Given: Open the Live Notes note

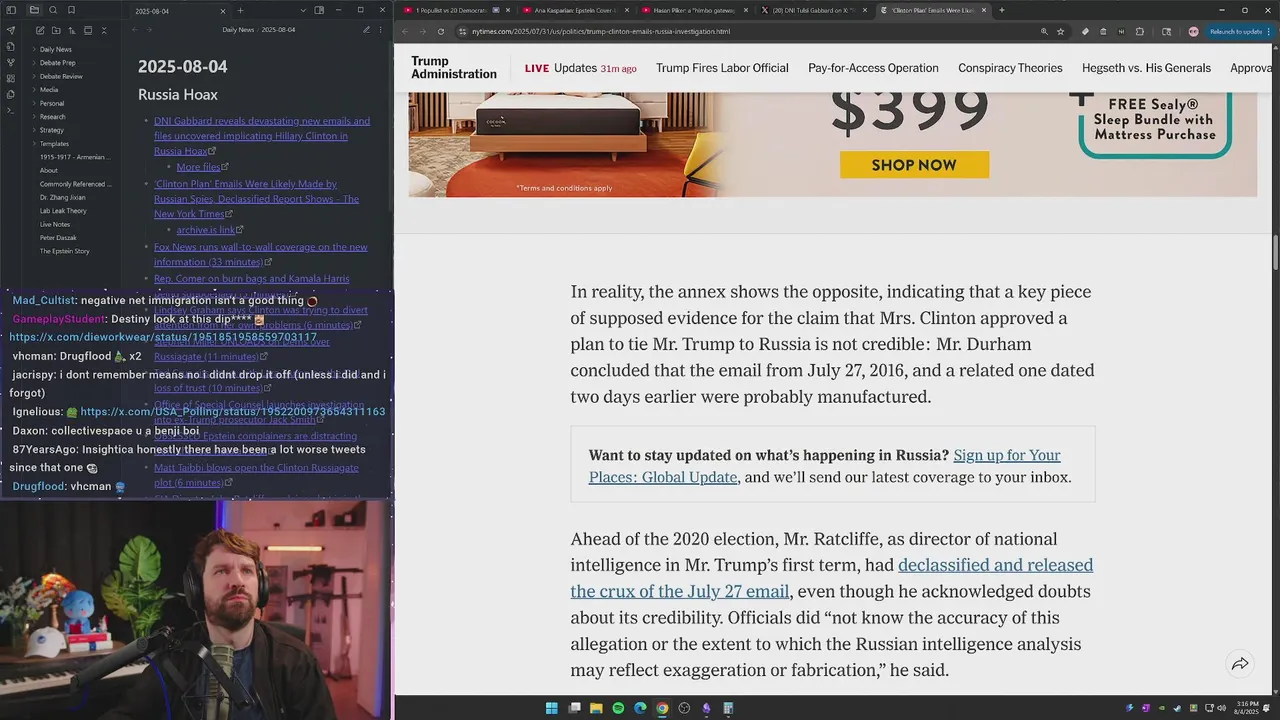Looking at the screenshot, I should [x=55, y=224].
